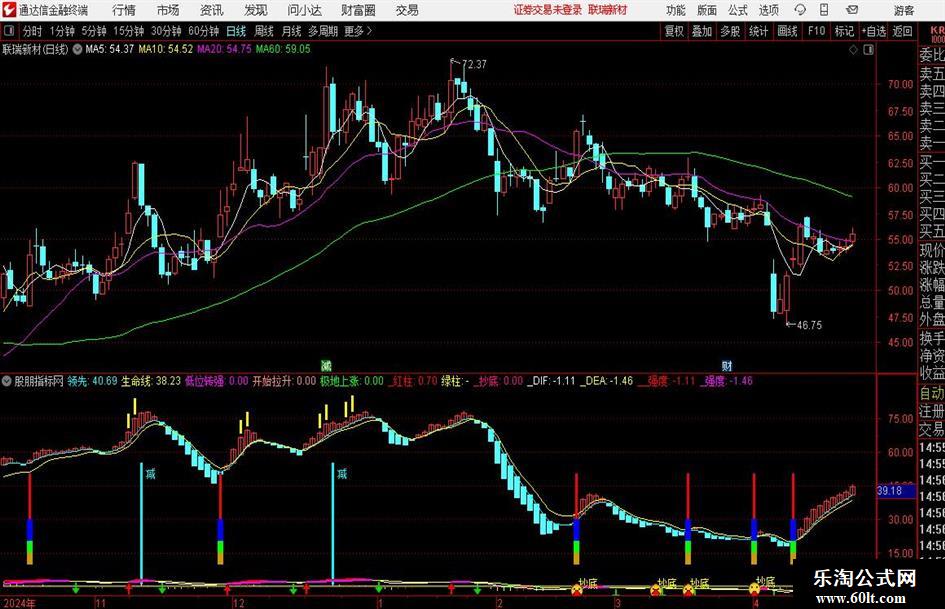
Task: Click the 统计 statistics toolbar button
Action: pyautogui.click(x=759, y=31)
